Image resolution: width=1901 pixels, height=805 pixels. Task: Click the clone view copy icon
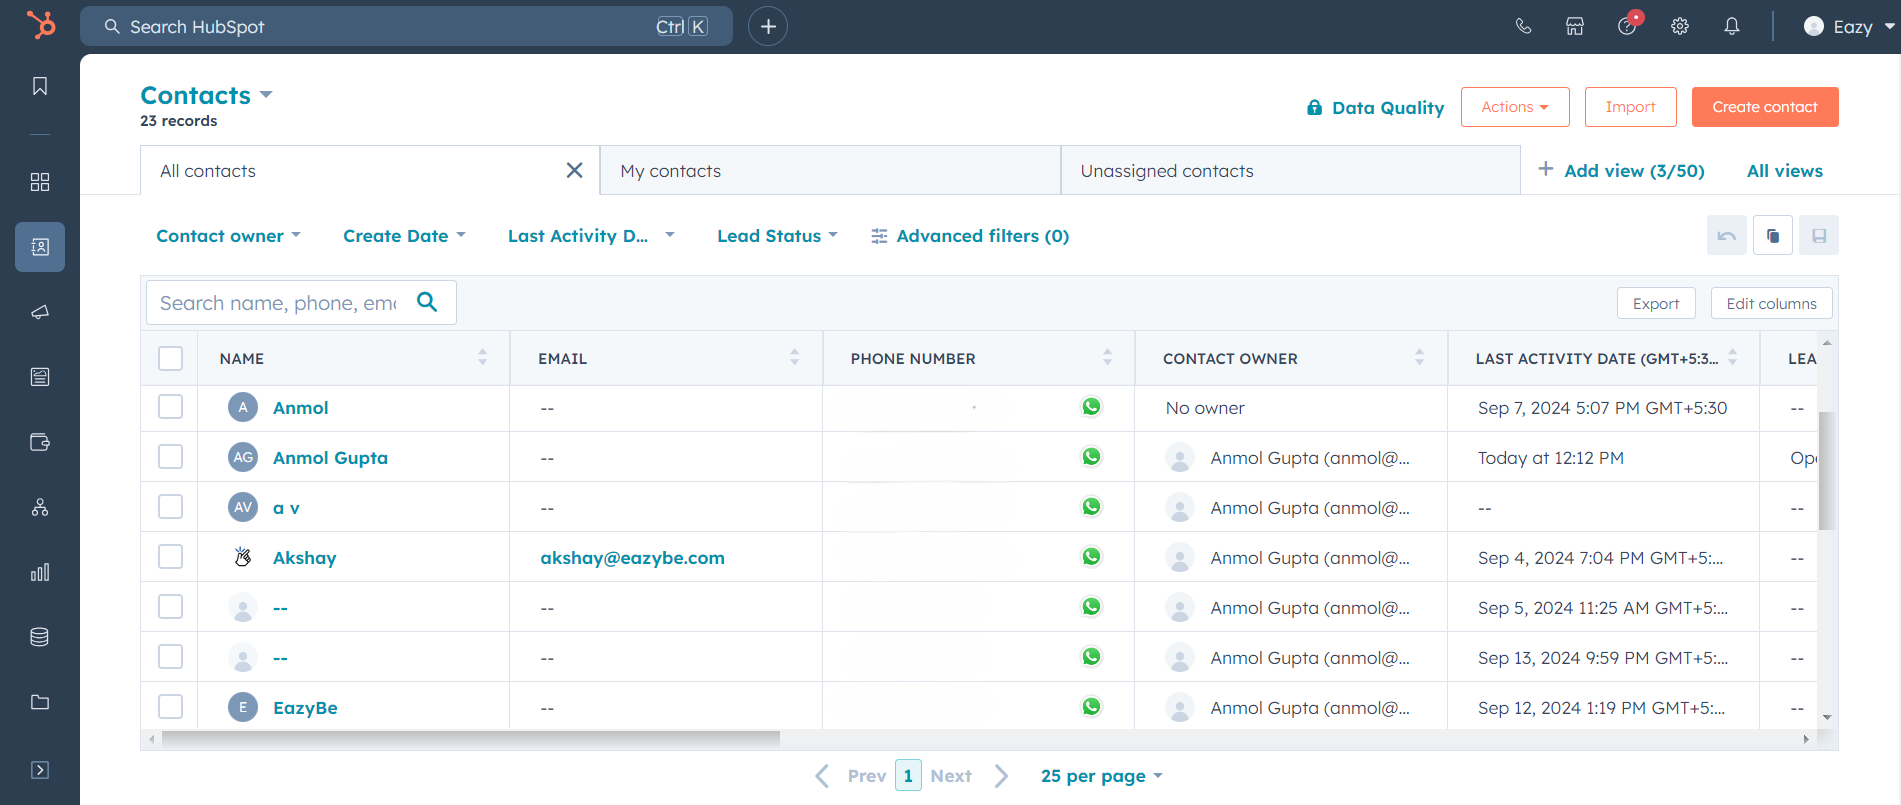coord(1773,236)
